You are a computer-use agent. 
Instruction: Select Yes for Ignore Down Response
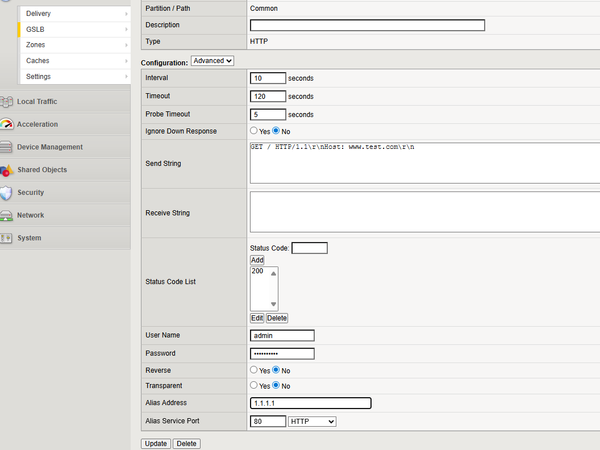253,131
